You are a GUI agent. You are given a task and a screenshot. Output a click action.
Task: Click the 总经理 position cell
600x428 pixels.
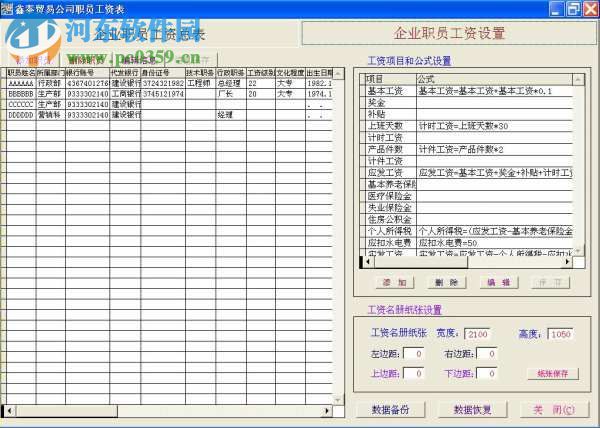[x=231, y=83]
